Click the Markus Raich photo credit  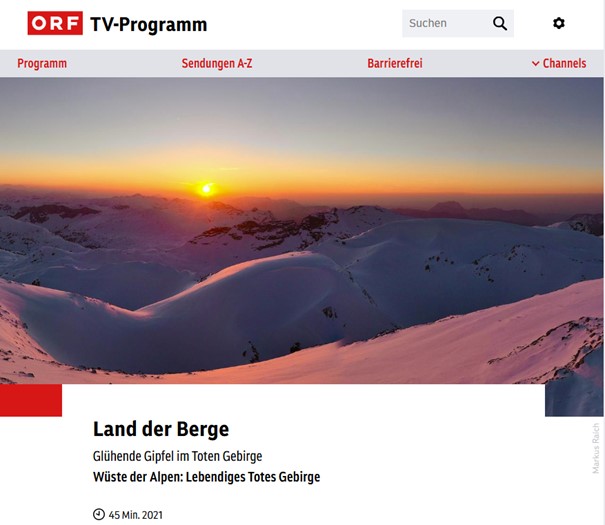(x=596, y=448)
